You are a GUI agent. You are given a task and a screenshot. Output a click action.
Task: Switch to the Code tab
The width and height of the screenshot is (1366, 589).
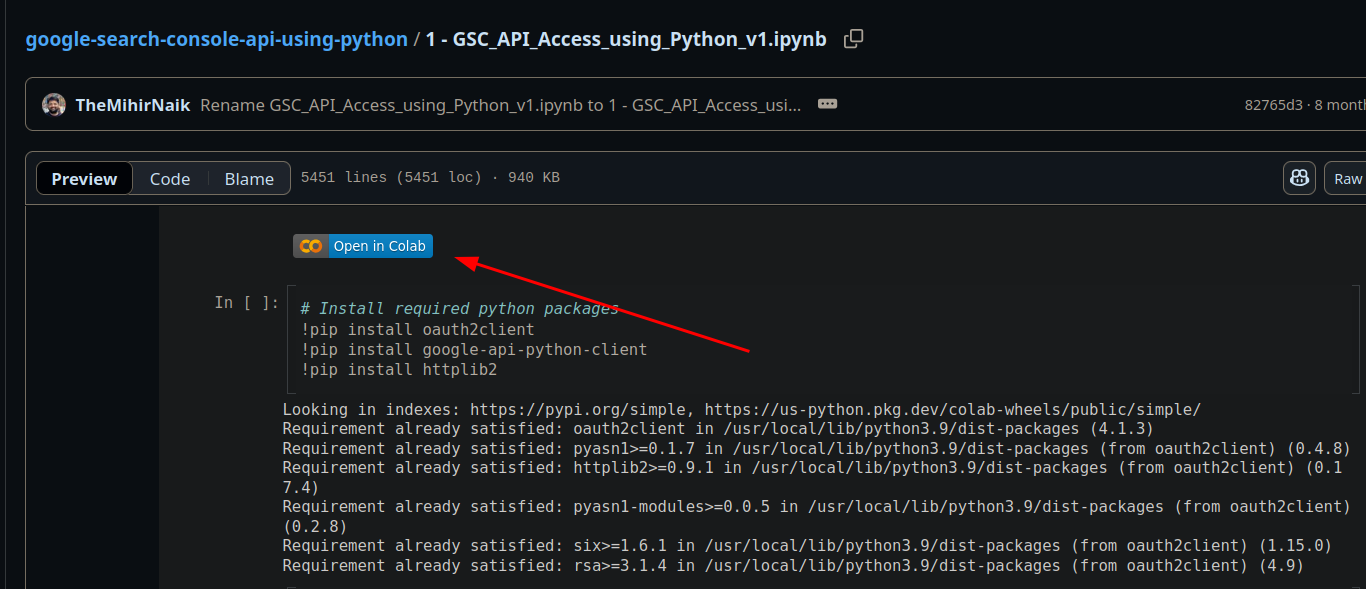[170, 179]
